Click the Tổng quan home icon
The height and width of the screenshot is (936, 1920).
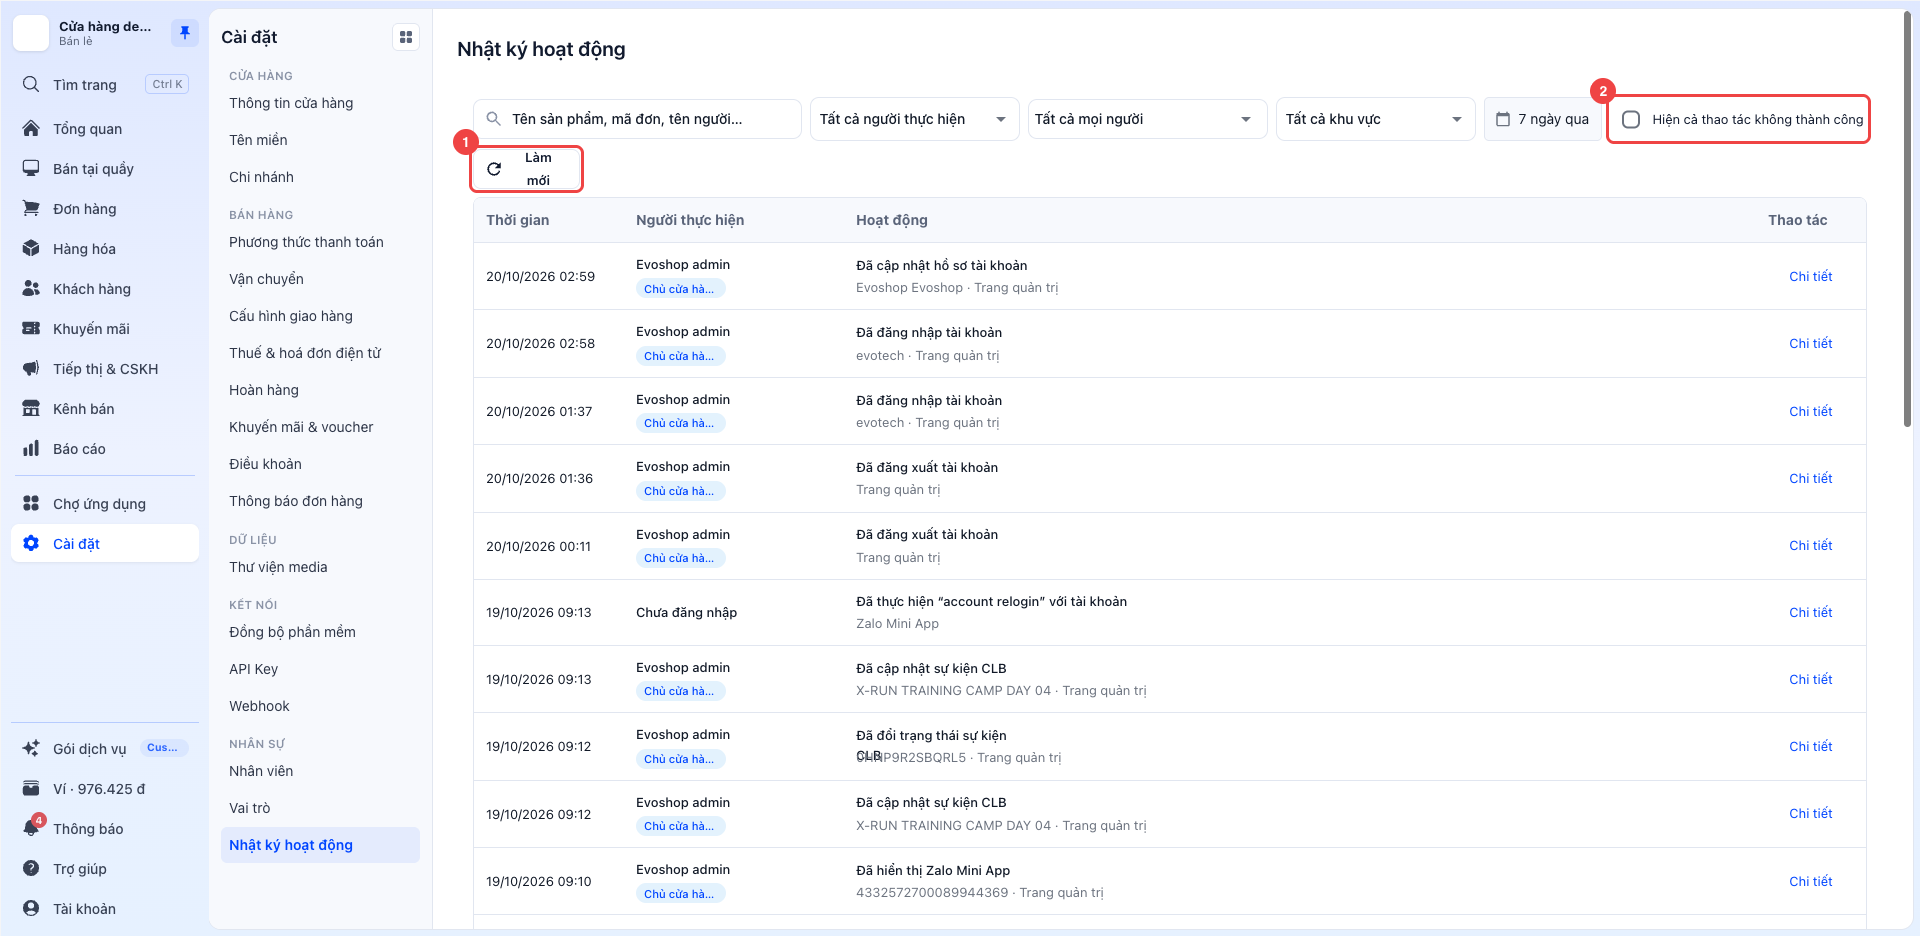click(x=32, y=129)
